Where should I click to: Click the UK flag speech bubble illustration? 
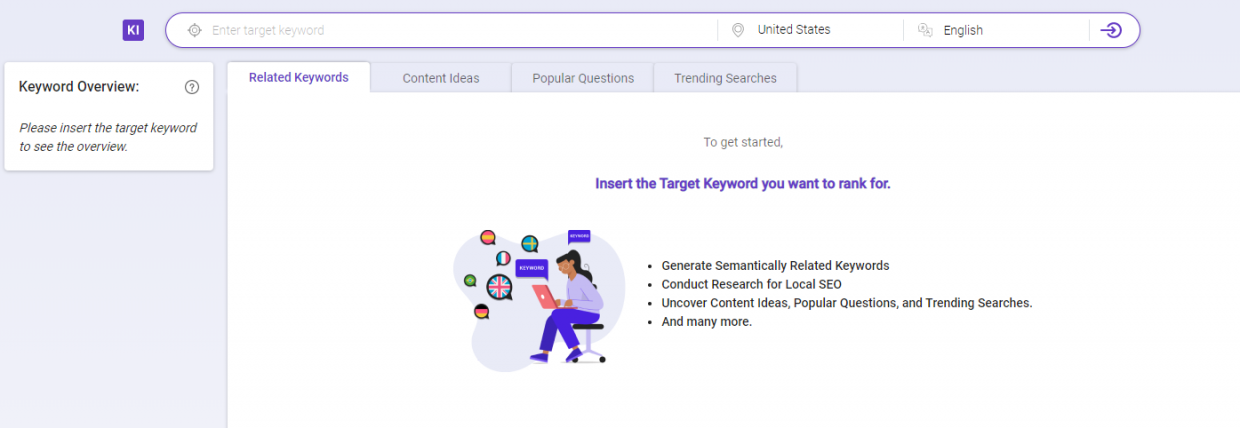(499, 287)
